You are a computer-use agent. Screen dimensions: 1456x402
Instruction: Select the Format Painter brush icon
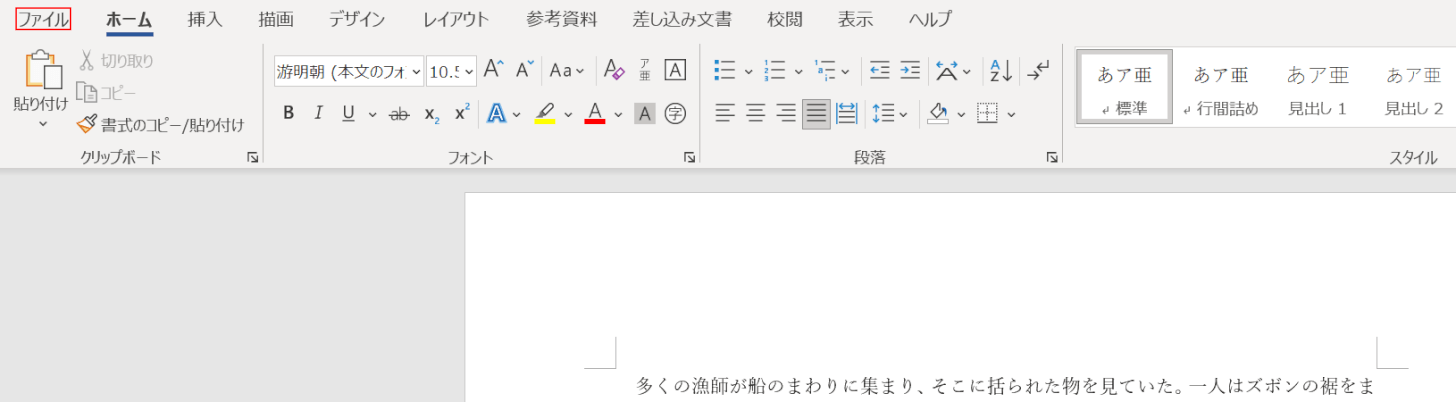click(87, 125)
